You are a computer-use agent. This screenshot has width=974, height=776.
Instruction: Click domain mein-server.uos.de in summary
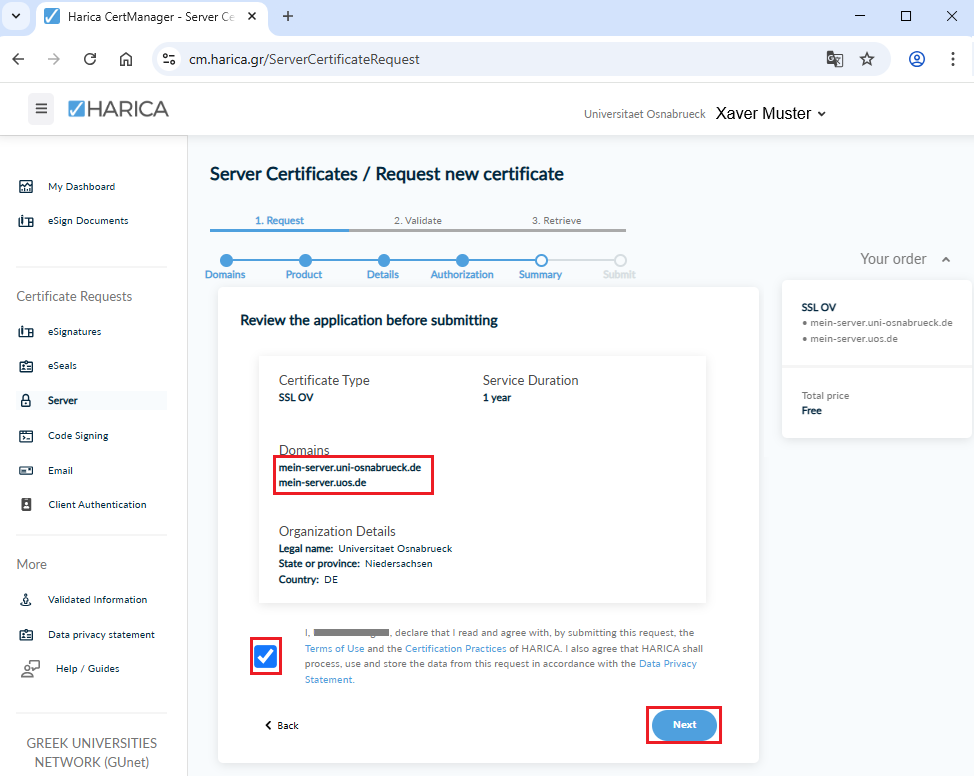point(322,483)
